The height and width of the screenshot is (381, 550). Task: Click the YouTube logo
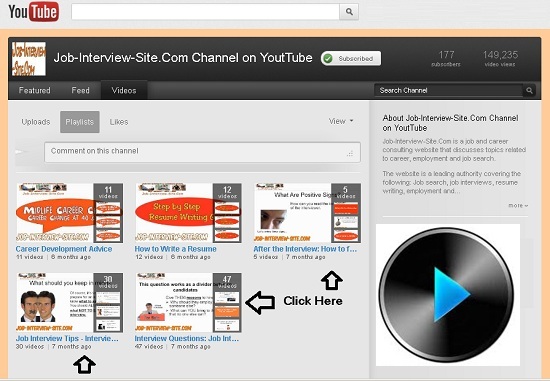pos(33,12)
